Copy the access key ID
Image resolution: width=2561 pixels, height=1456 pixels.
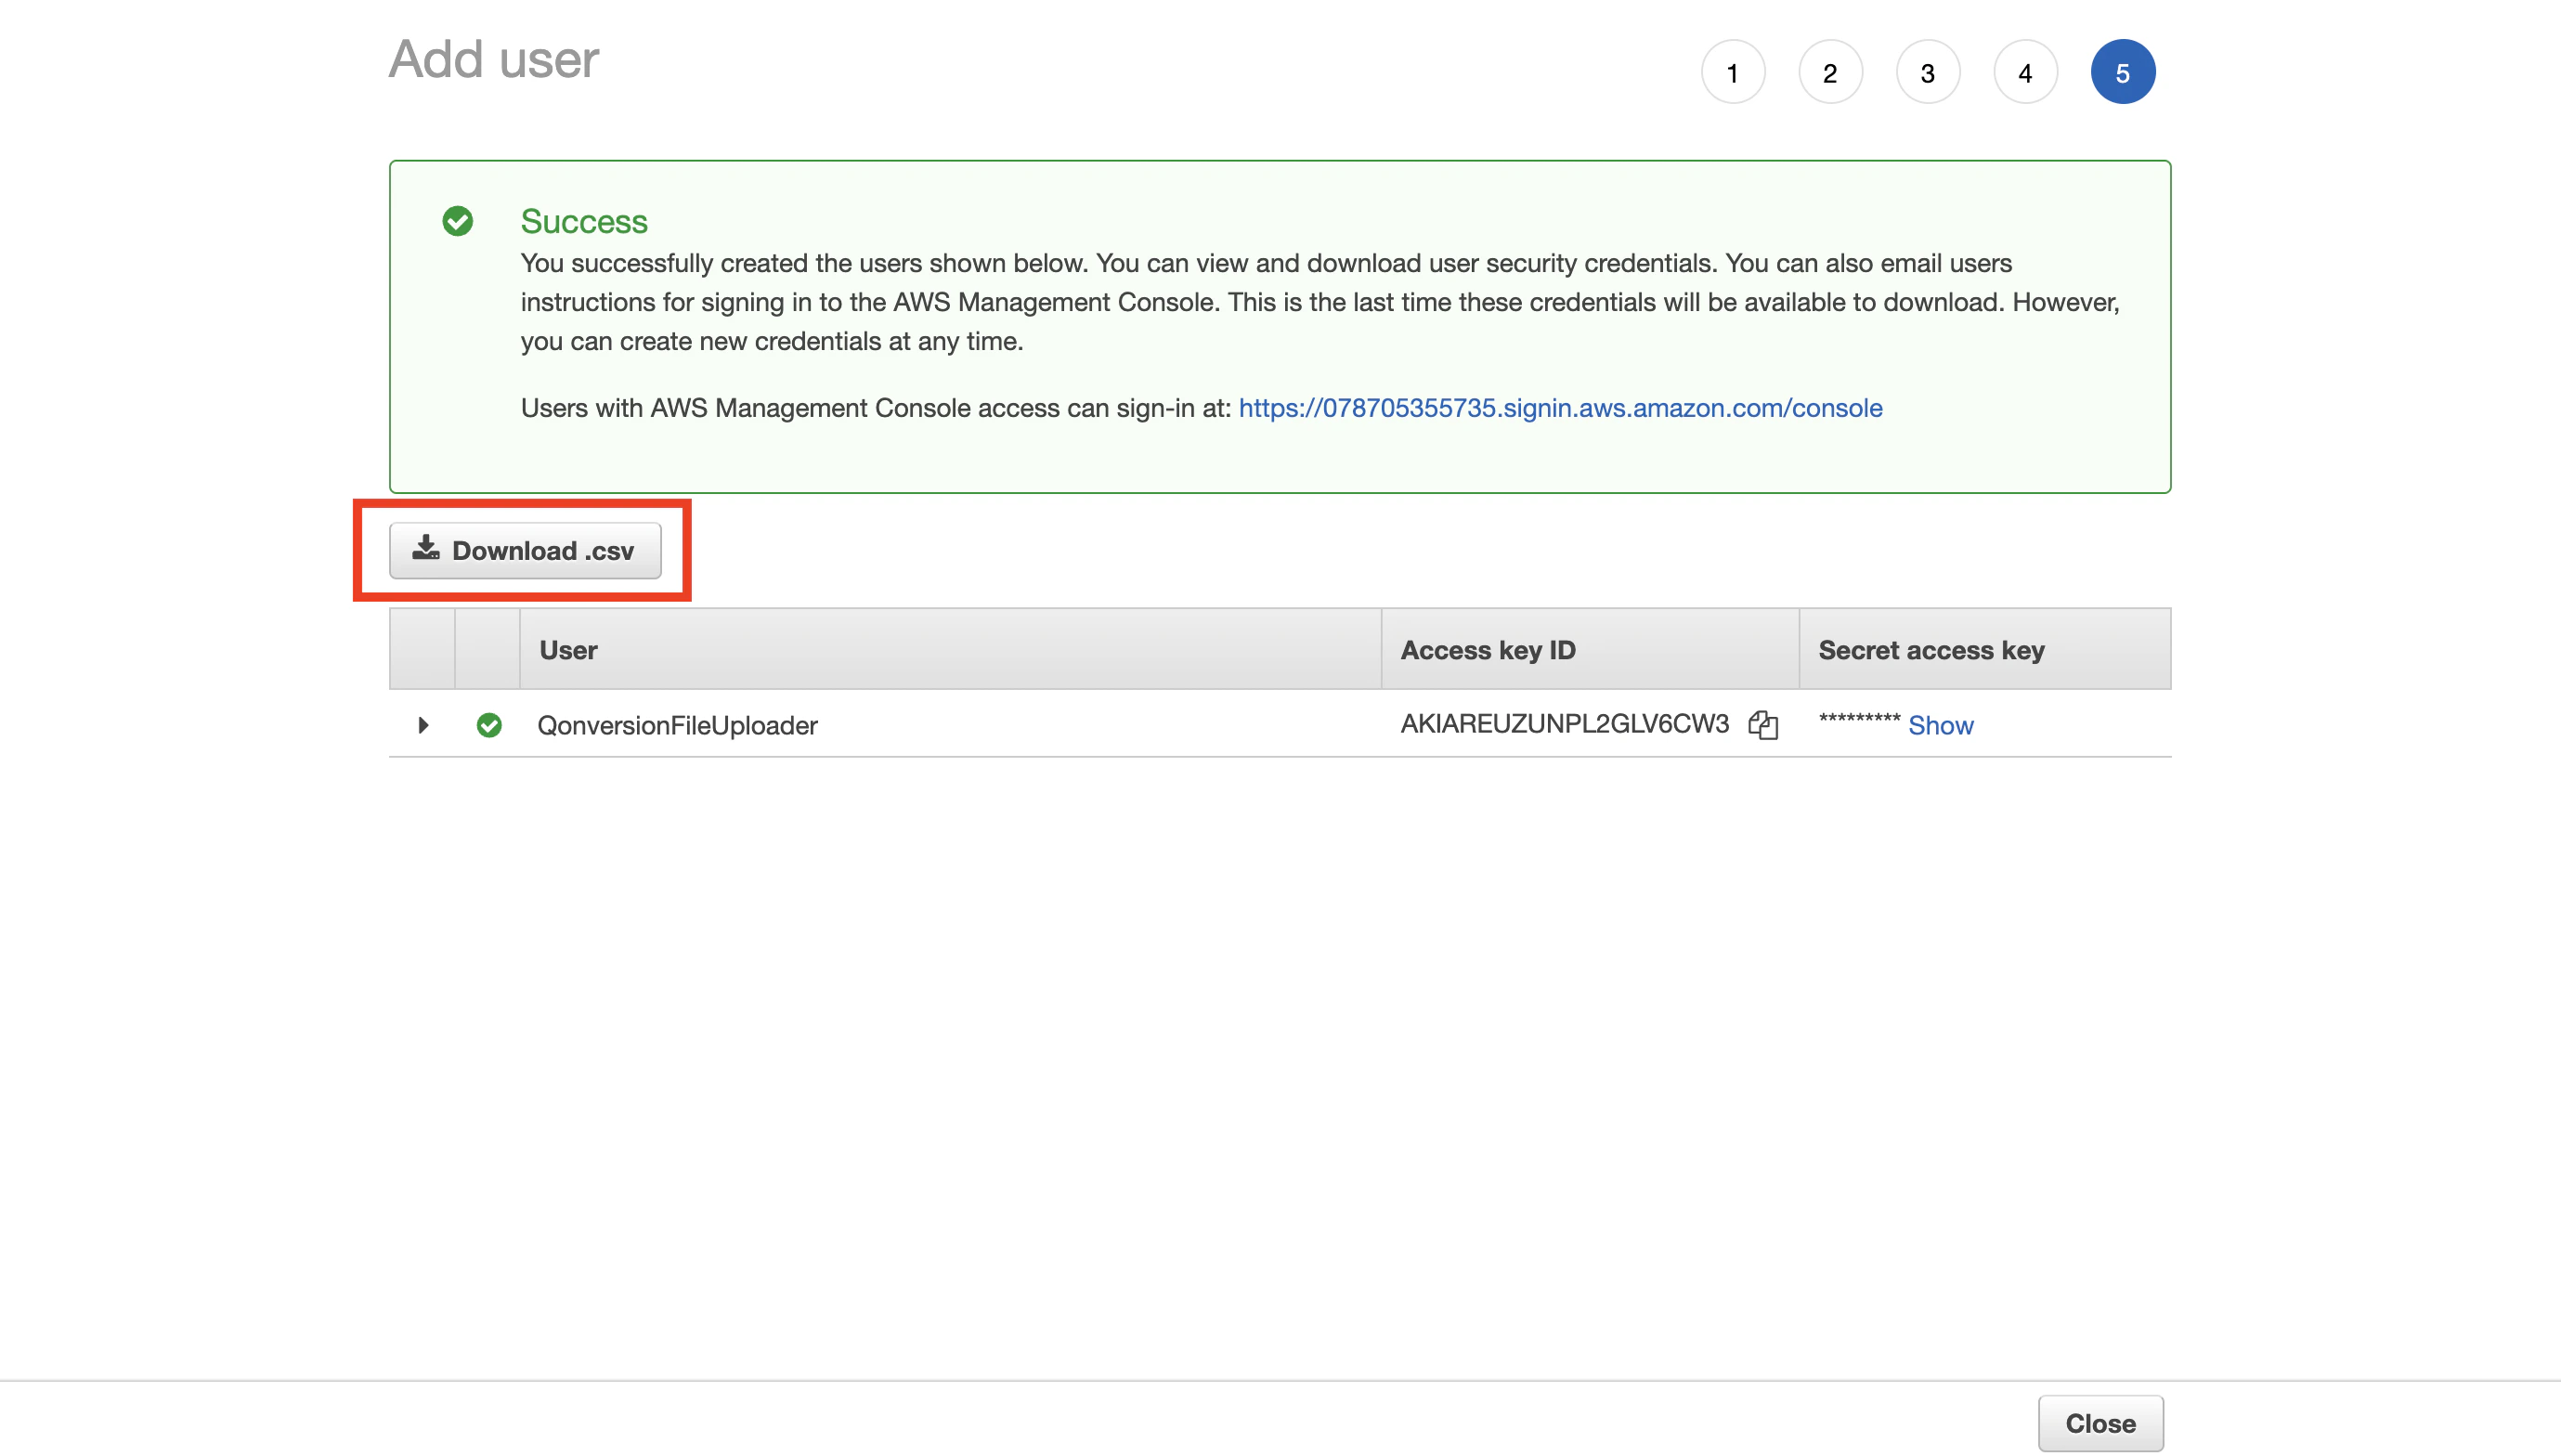pyautogui.click(x=1763, y=724)
